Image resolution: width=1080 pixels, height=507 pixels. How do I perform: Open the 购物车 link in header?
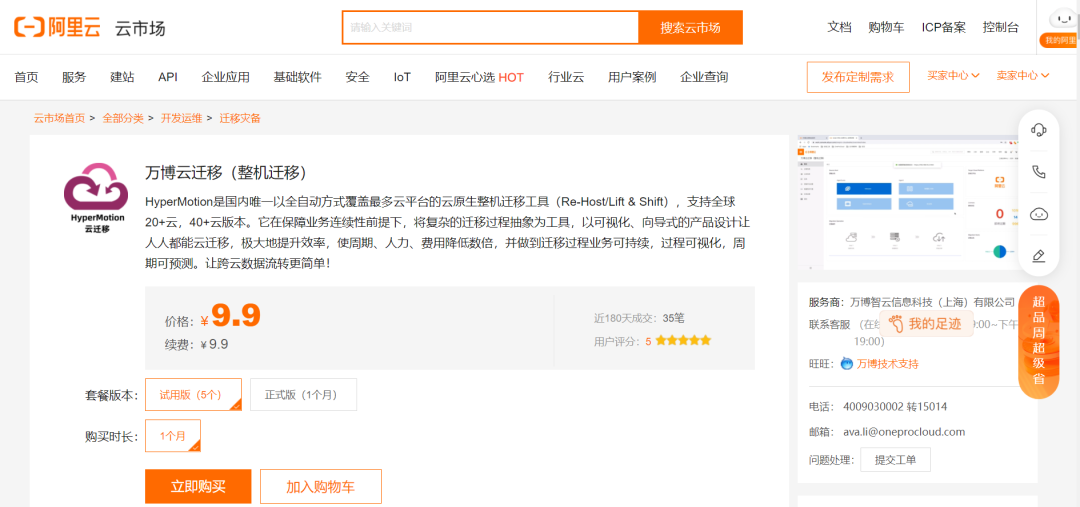[886, 28]
